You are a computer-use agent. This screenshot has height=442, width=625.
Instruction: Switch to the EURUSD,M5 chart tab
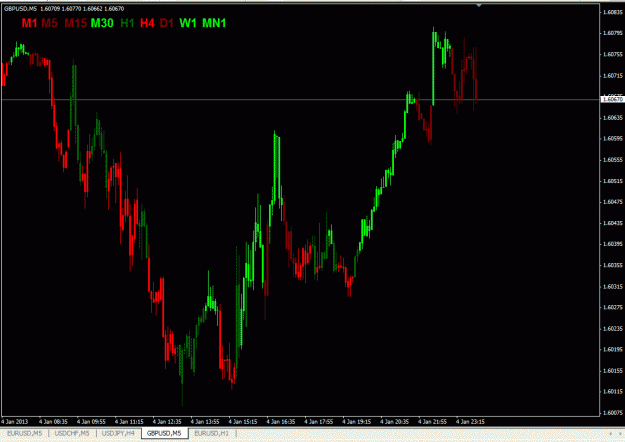pos(24,433)
